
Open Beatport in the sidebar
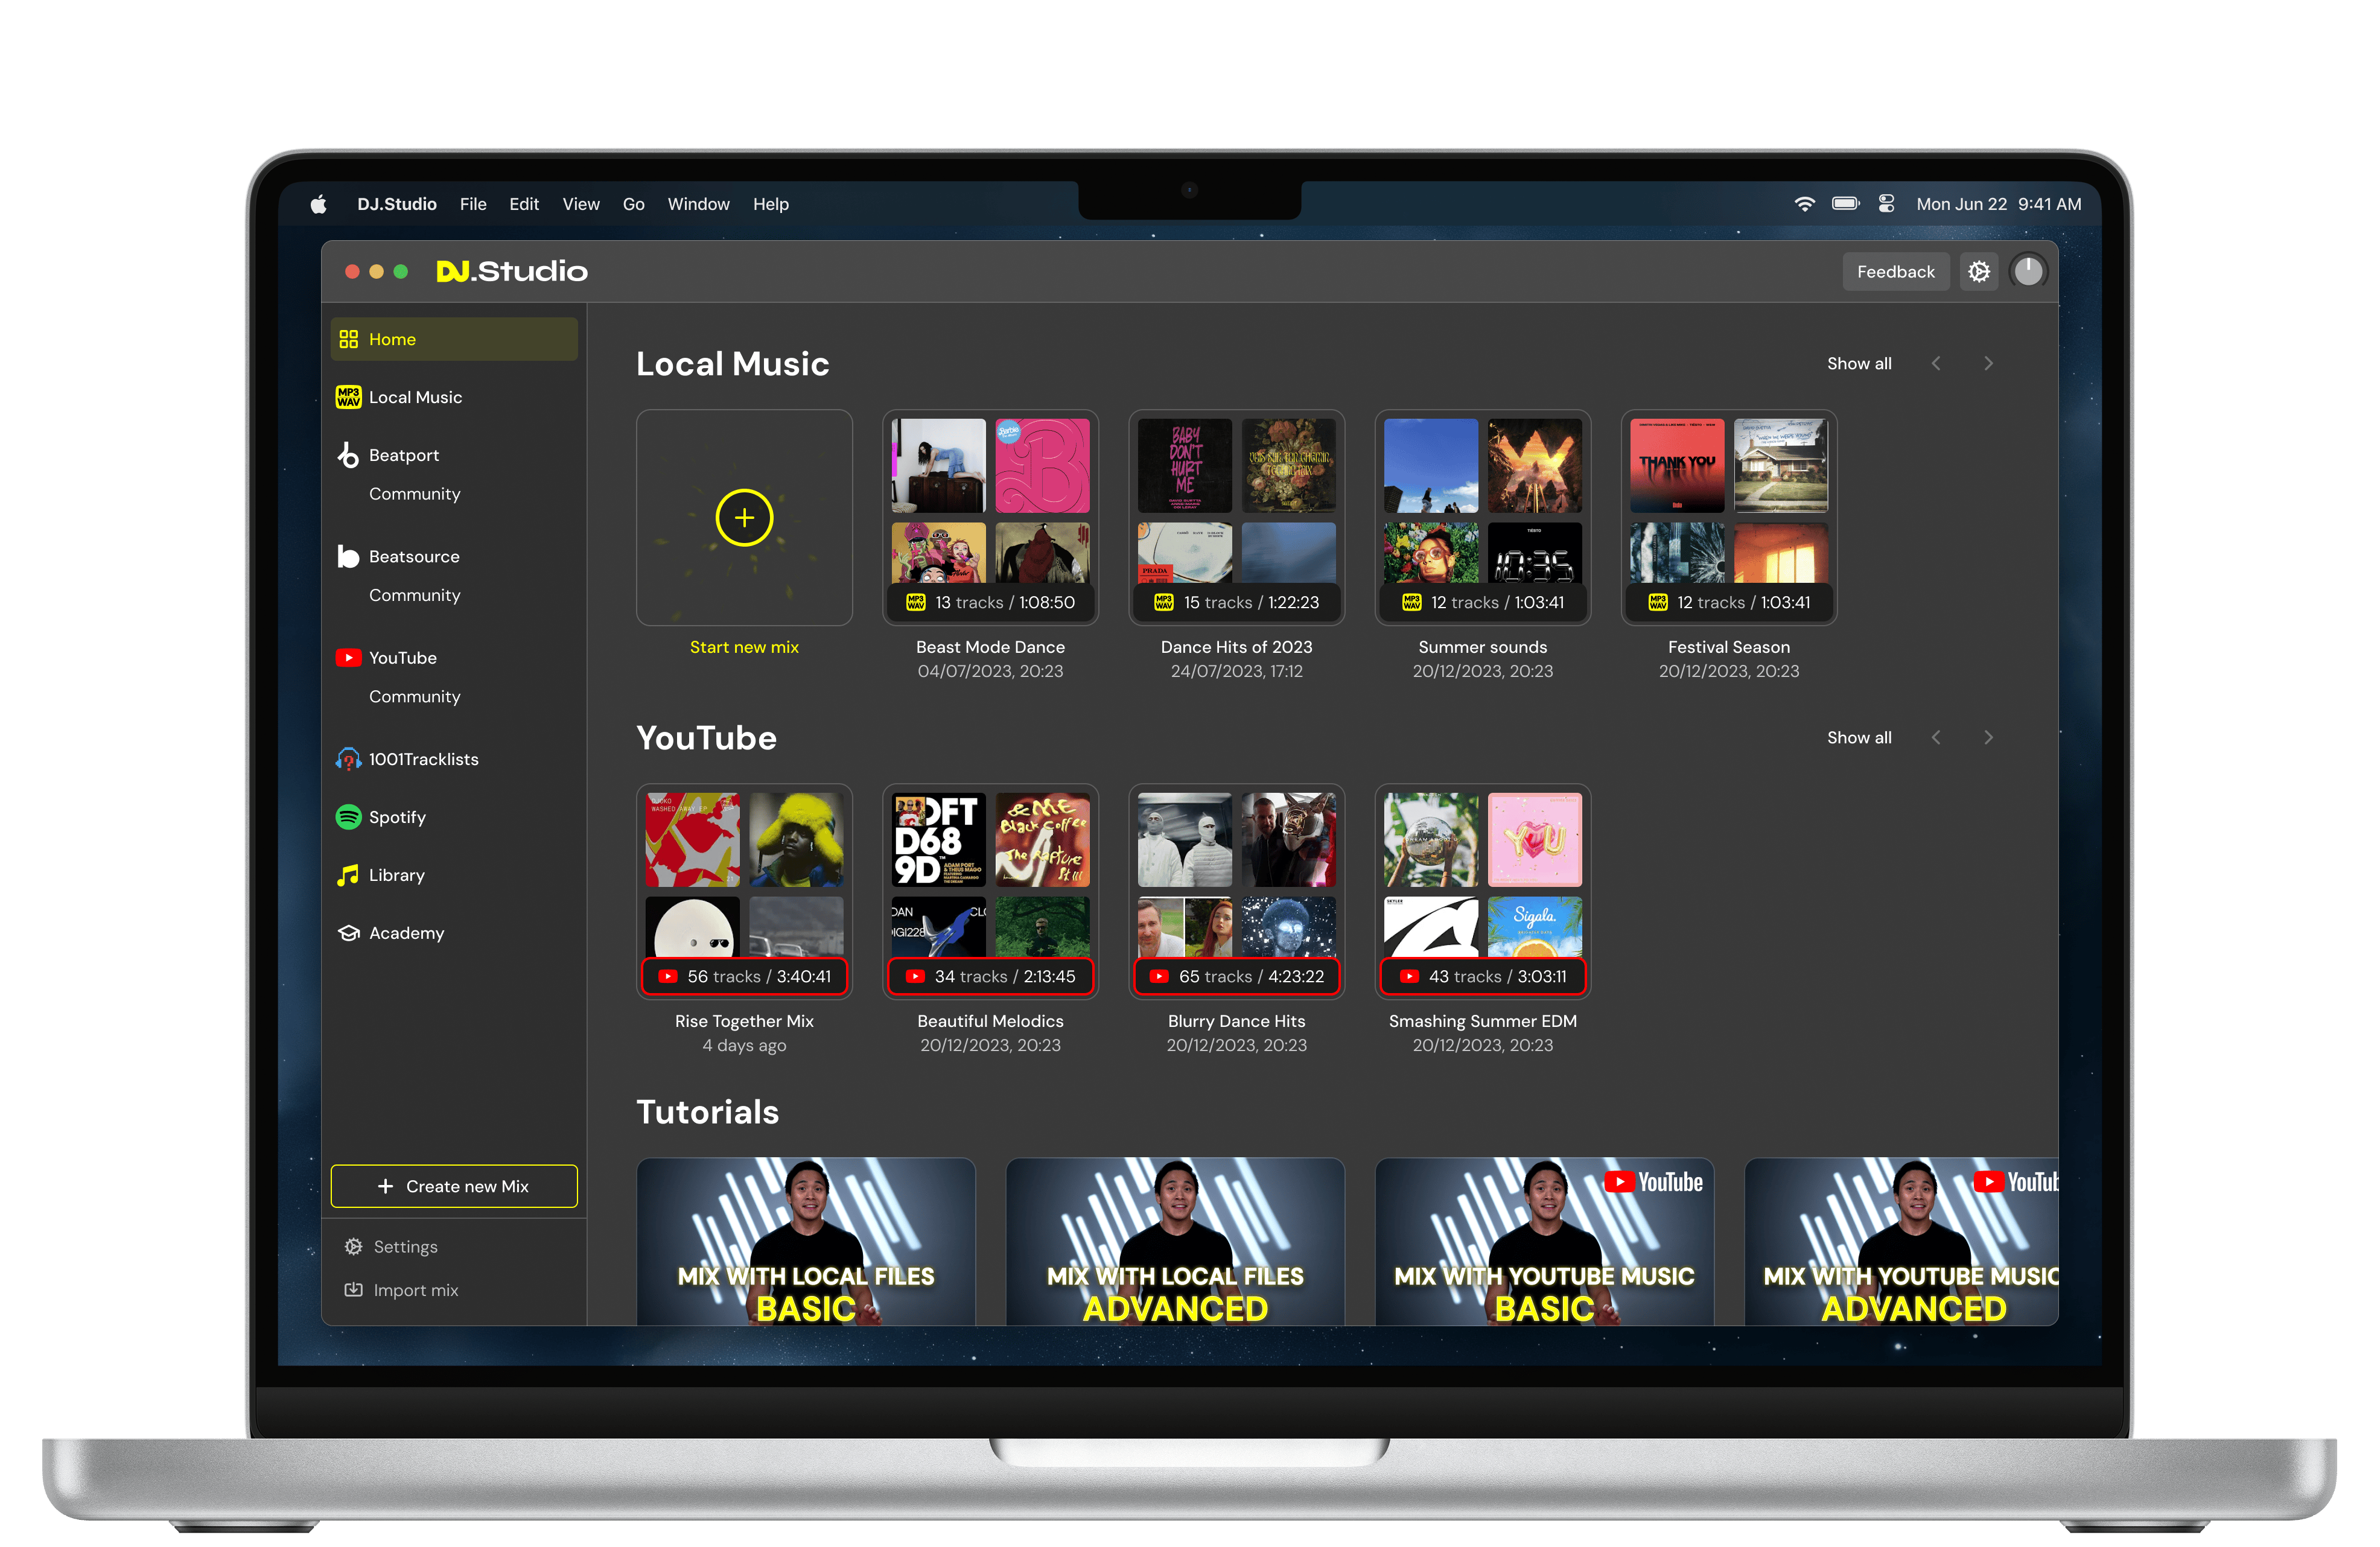coord(454,455)
